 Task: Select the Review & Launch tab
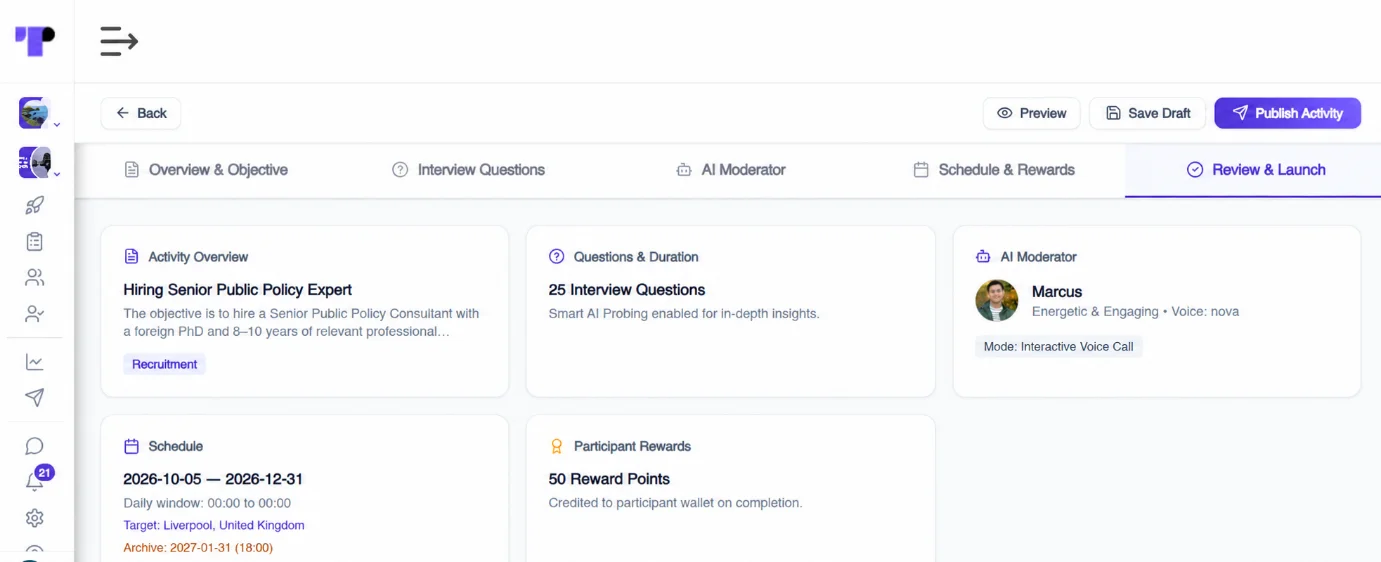1255,170
